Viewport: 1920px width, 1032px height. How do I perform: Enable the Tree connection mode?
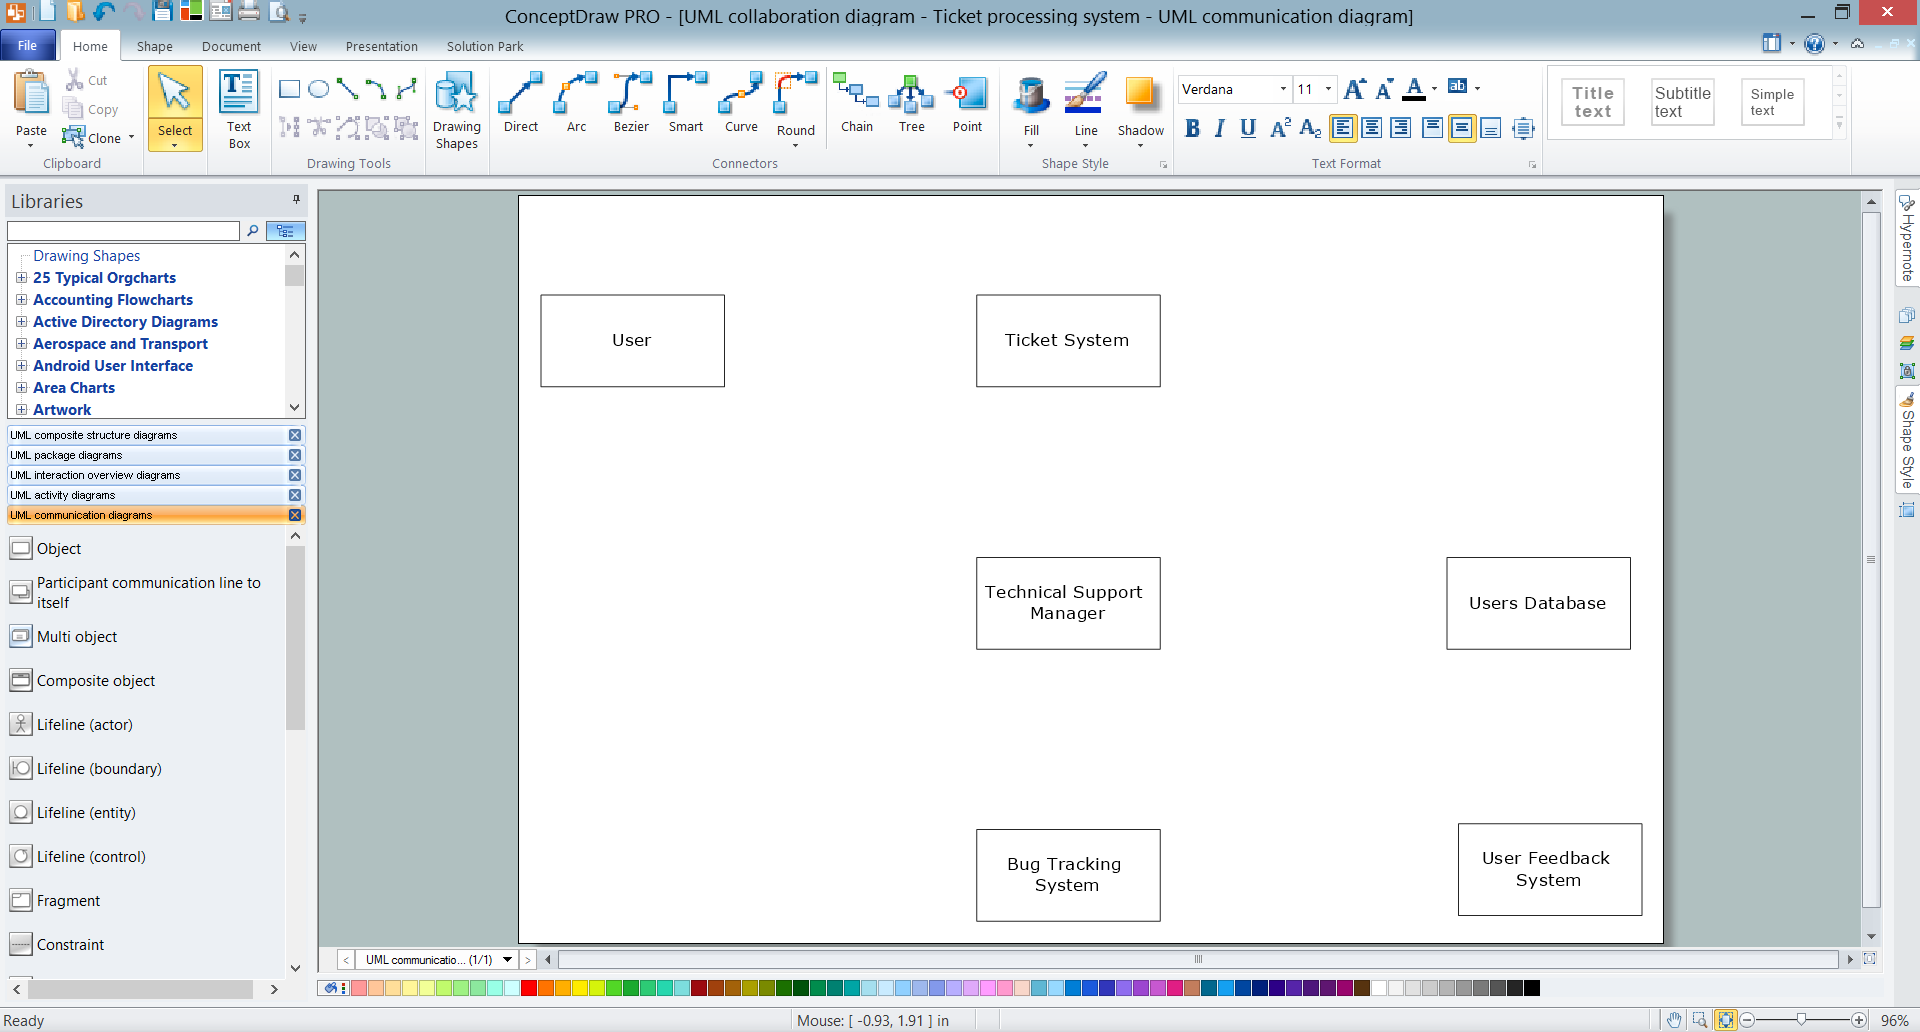pyautogui.click(x=912, y=103)
